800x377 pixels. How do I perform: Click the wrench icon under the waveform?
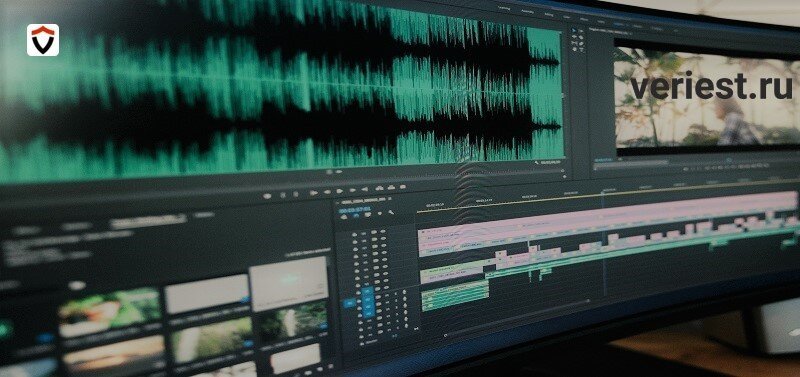pos(537,162)
